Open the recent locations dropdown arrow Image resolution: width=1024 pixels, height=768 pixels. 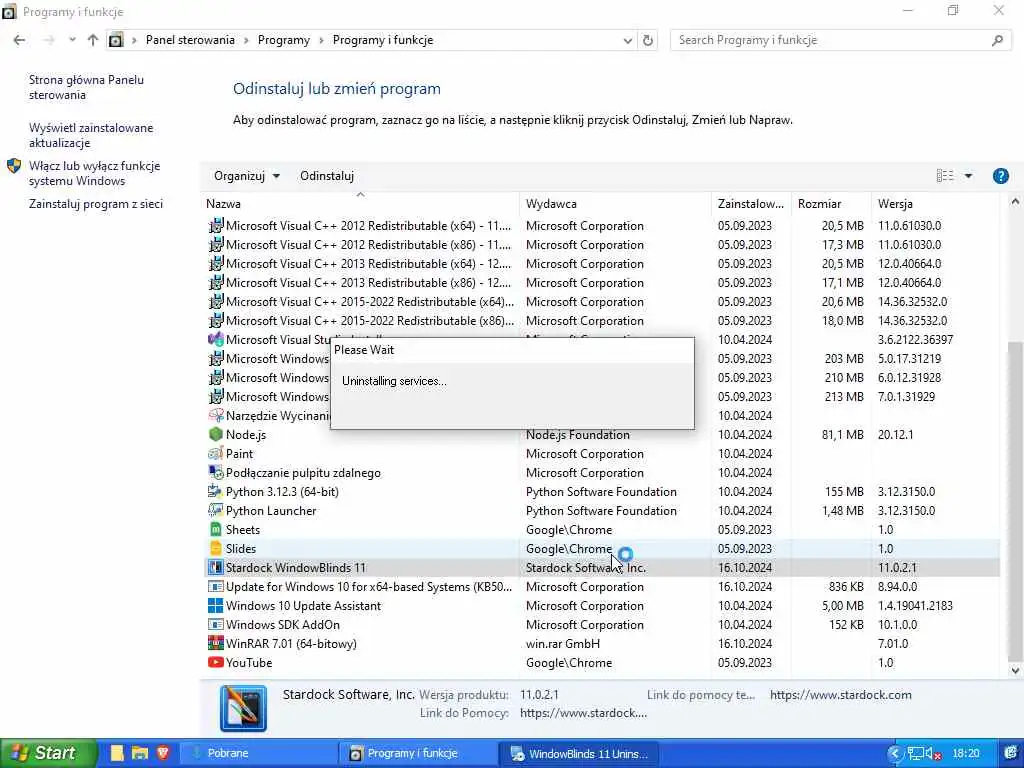pos(72,40)
